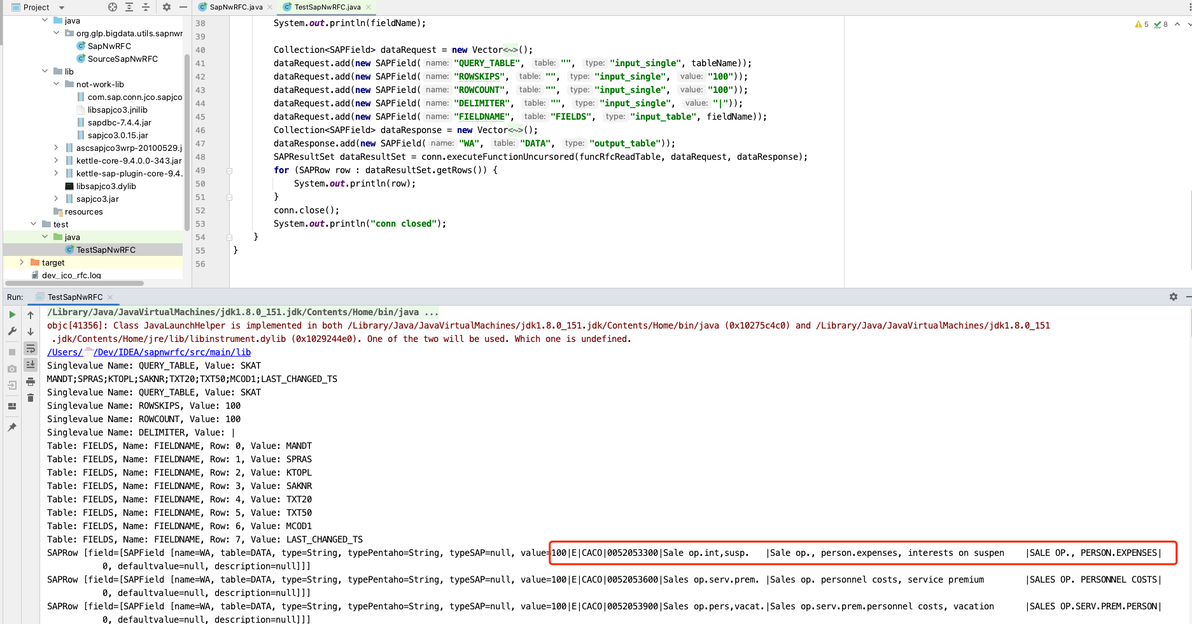Print console output with printer icon
Viewport: 1192px width, 624px height.
pyautogui.click(x=30, y=382)
